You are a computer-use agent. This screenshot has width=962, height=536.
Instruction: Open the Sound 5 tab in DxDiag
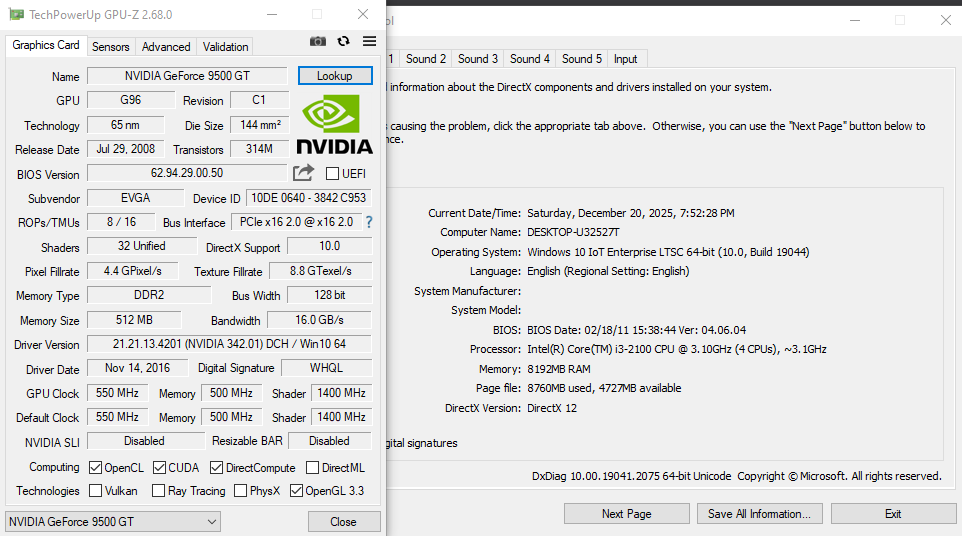582,59
